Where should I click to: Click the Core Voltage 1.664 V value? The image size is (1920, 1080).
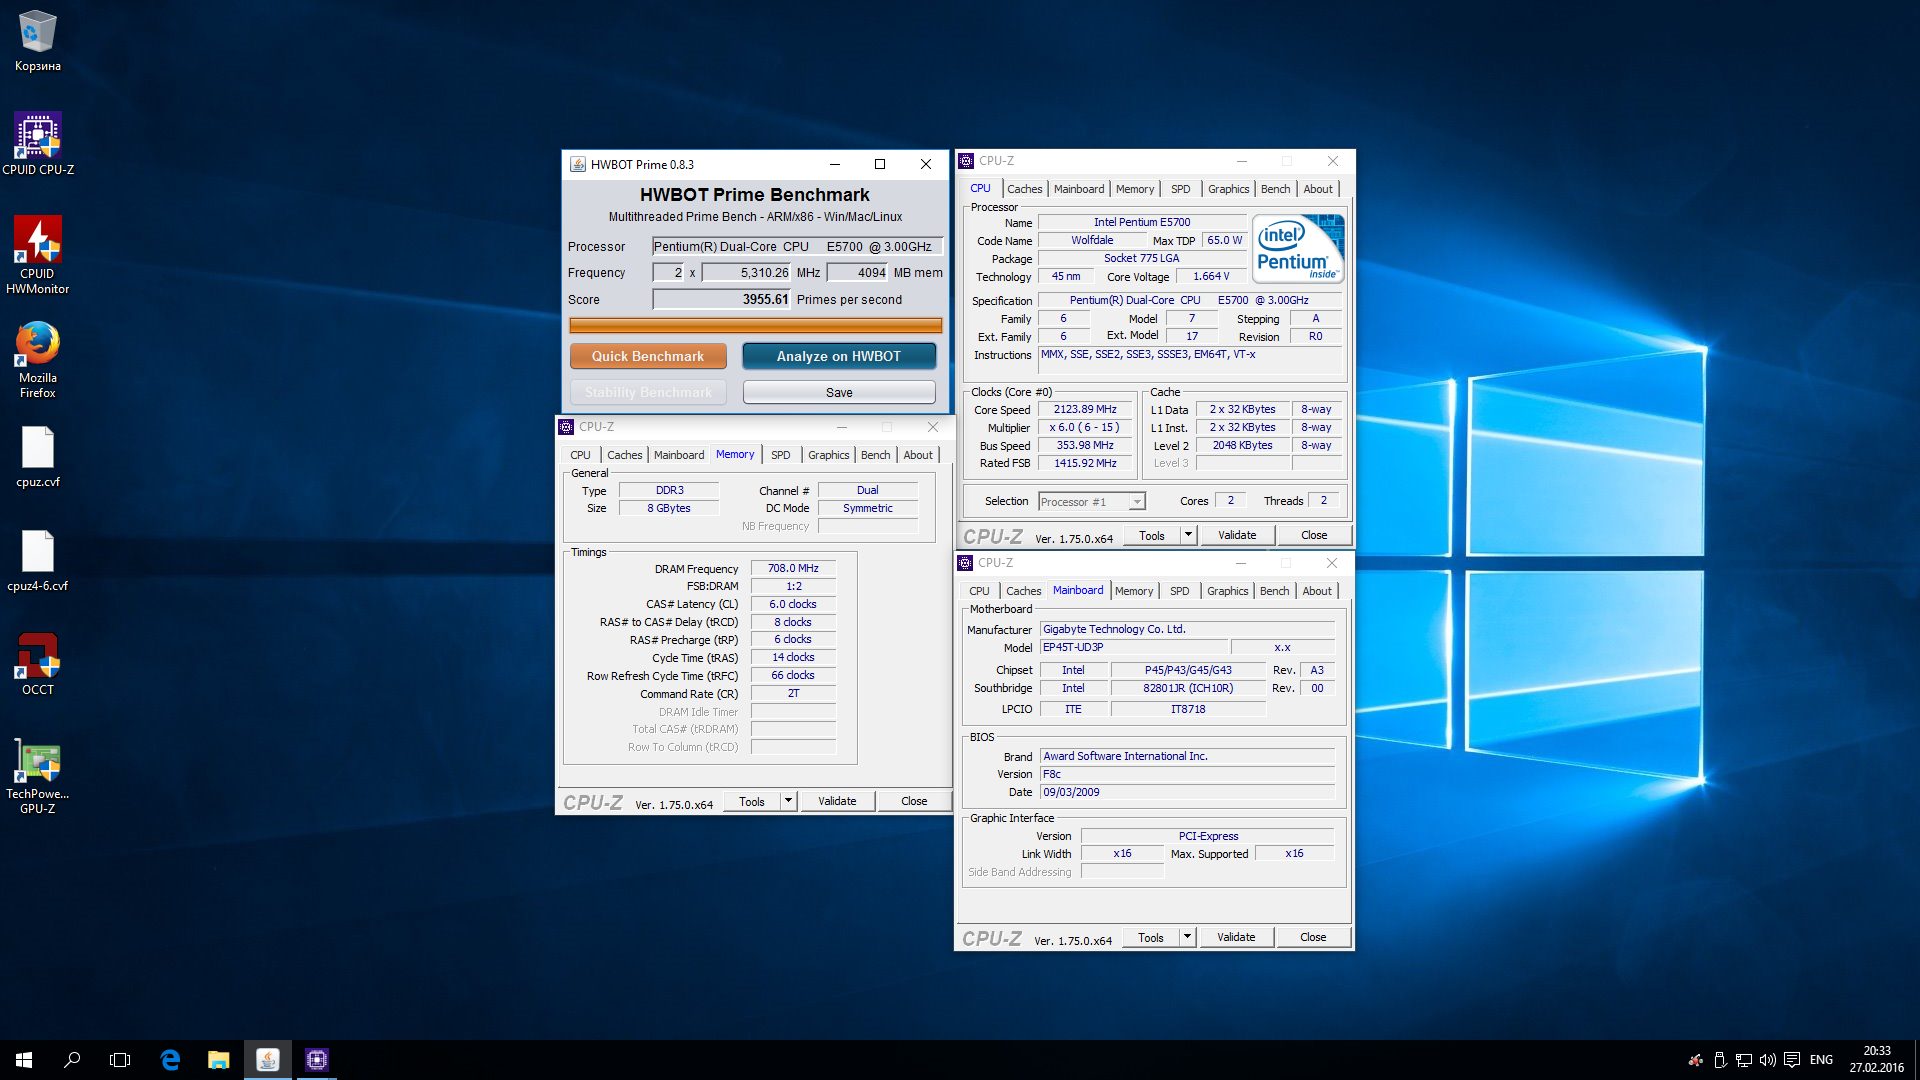(1212, 276)
